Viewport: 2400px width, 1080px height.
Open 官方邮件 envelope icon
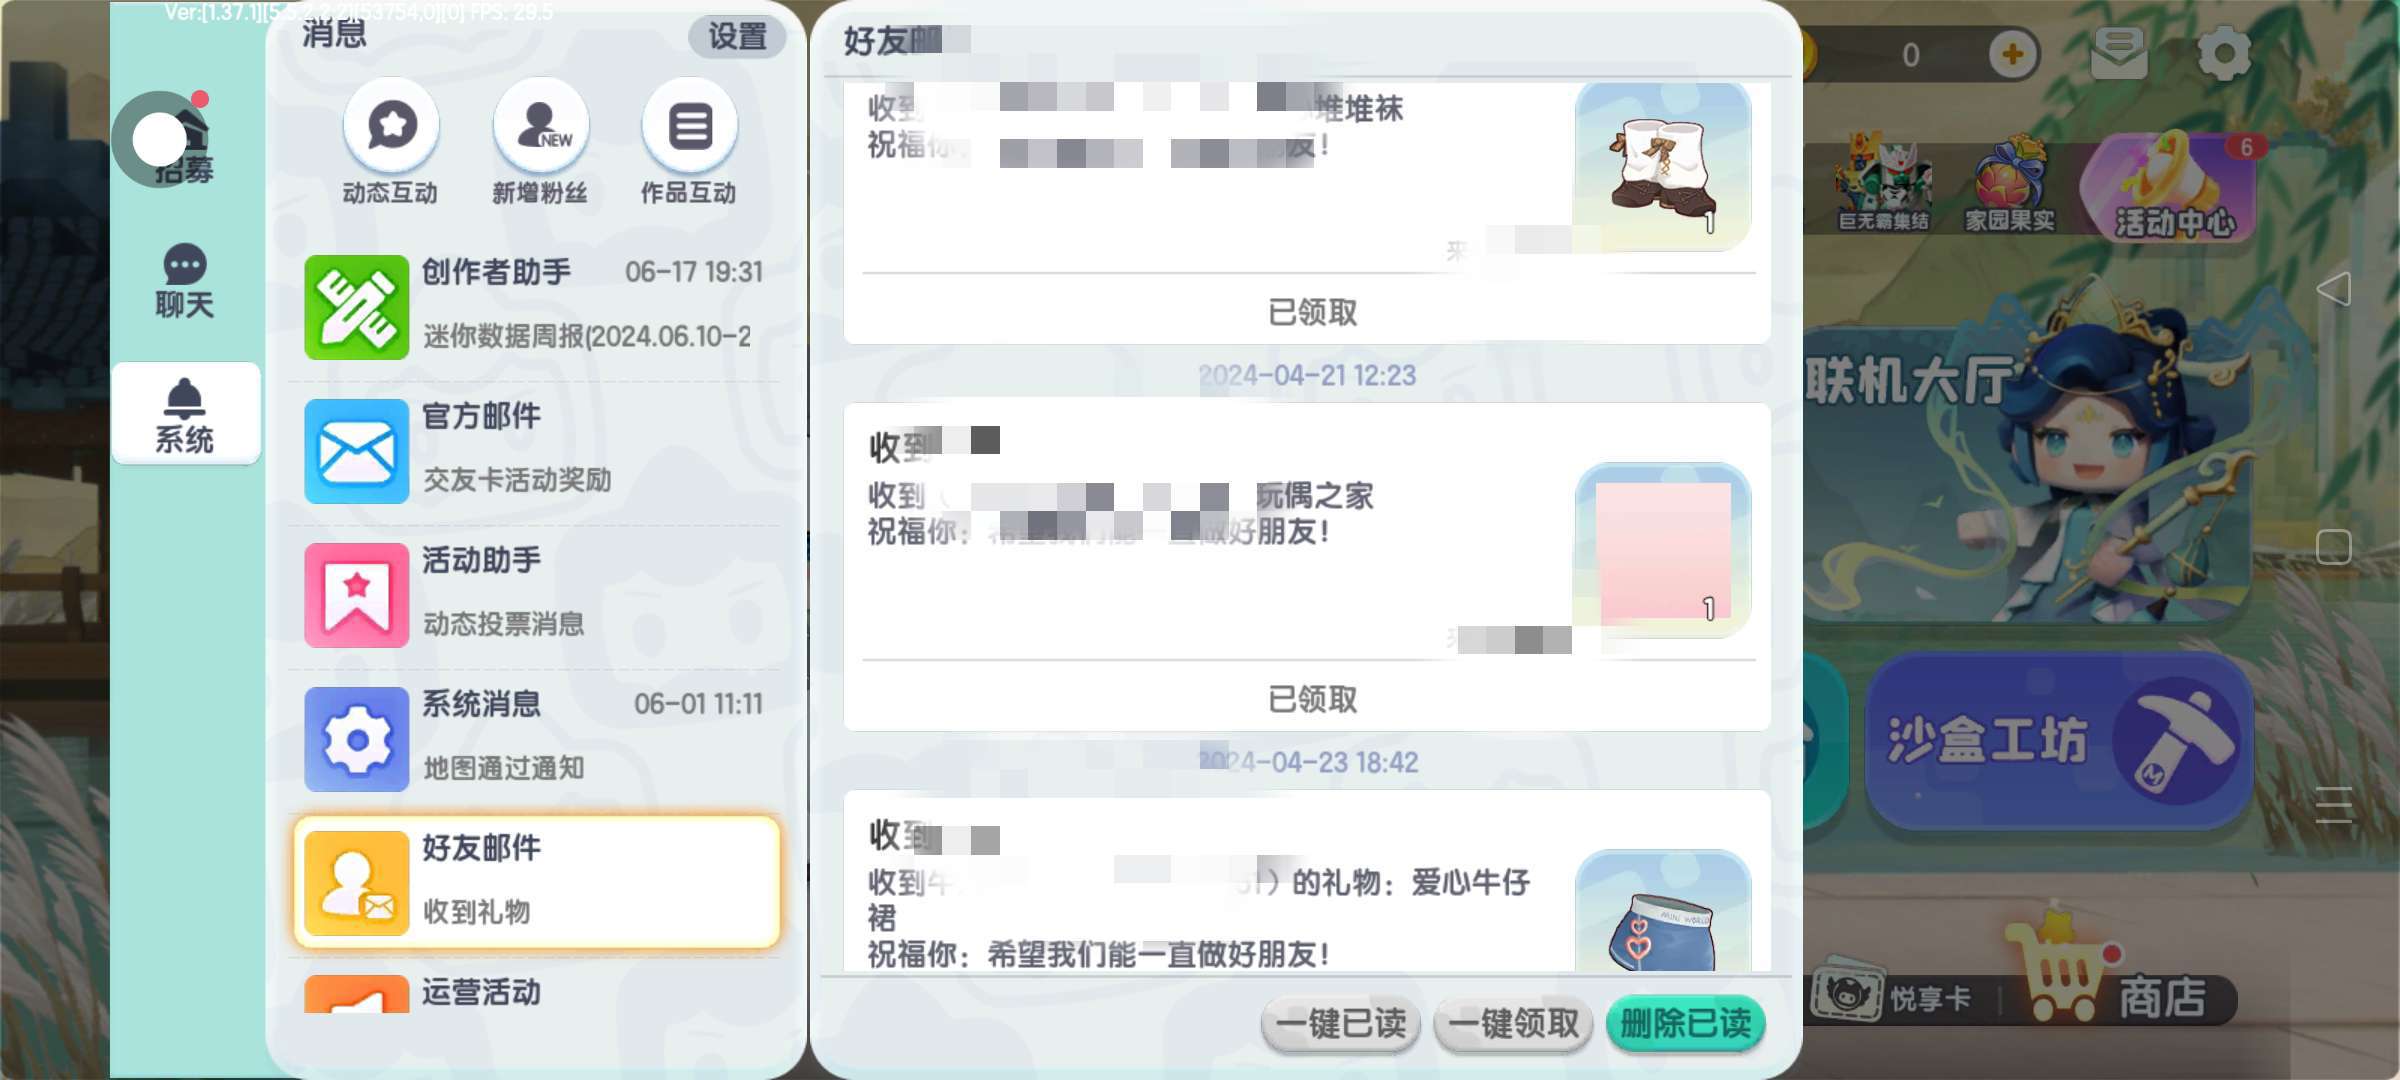356,451
